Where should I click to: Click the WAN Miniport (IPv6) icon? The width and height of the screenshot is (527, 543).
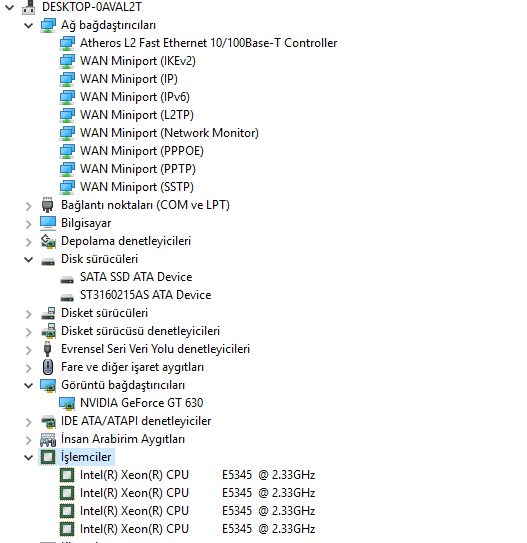[x=67, y=97]
